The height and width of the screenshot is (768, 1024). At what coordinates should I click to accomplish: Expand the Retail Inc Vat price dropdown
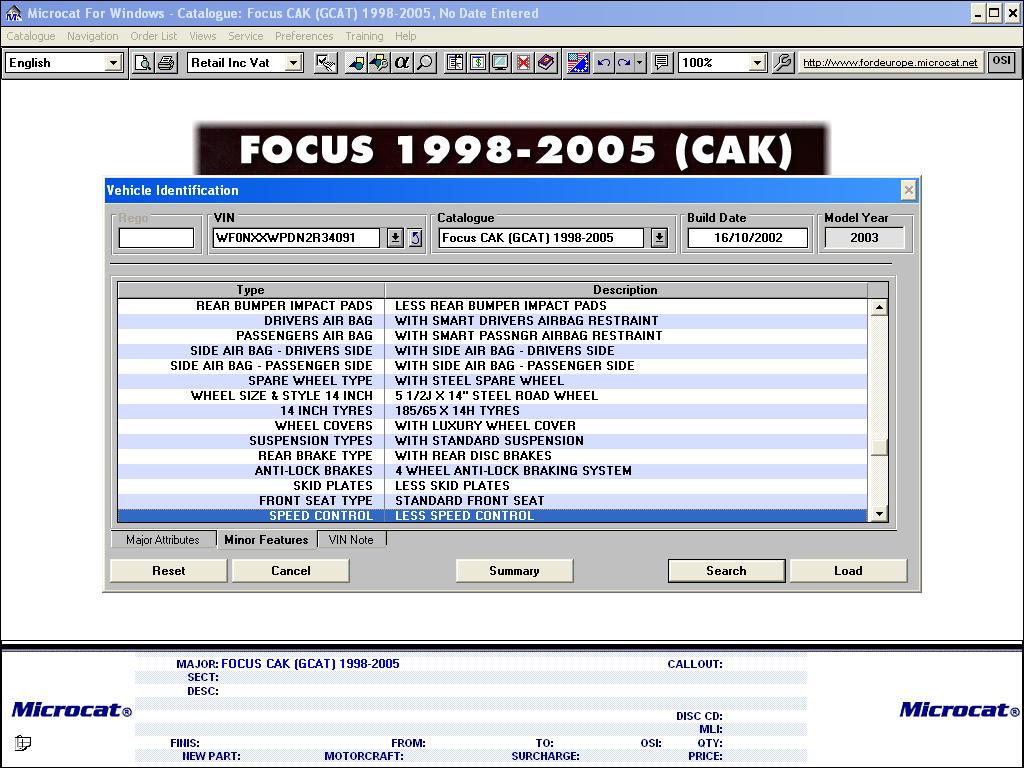click(293, 63)
